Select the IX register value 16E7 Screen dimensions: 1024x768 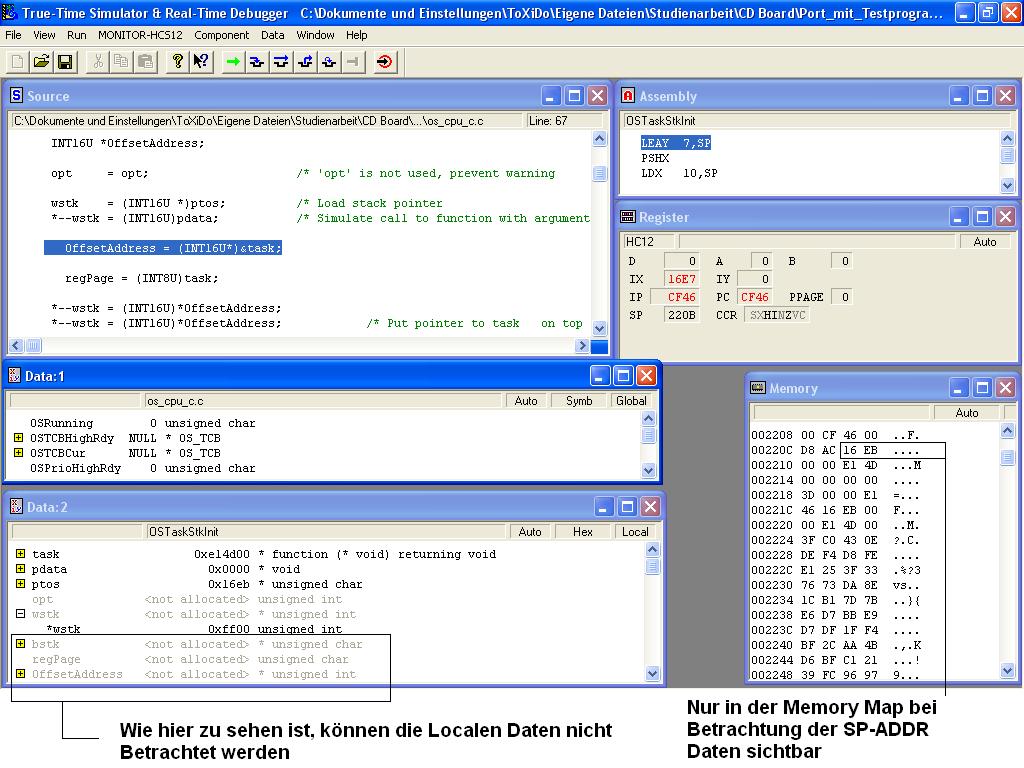pyautogui.click(x=681, y=279)
